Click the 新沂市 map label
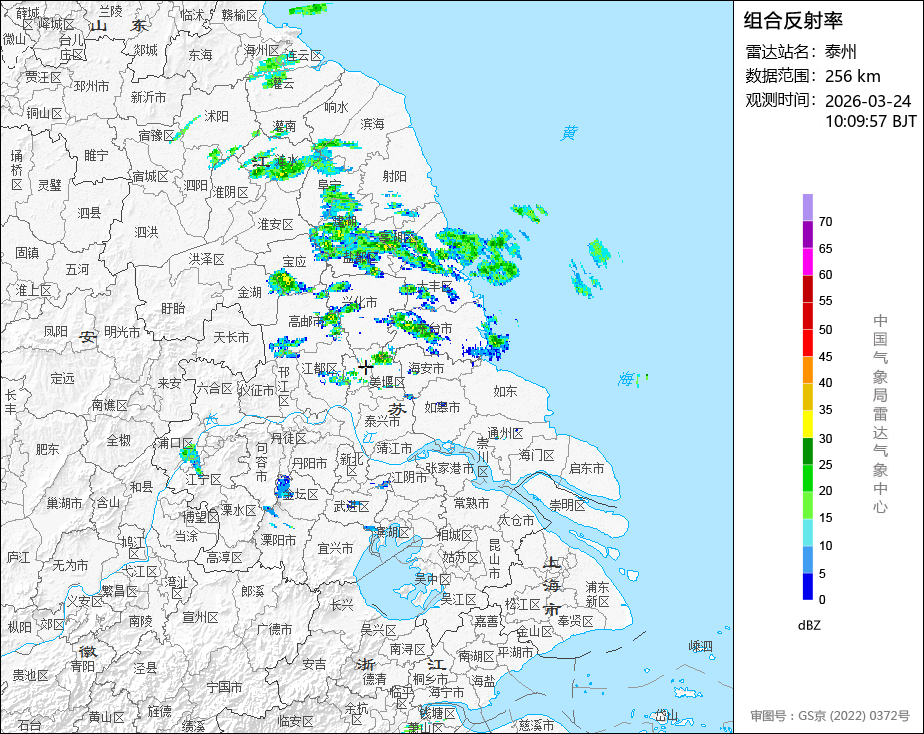924x734 pixels. 148,97
